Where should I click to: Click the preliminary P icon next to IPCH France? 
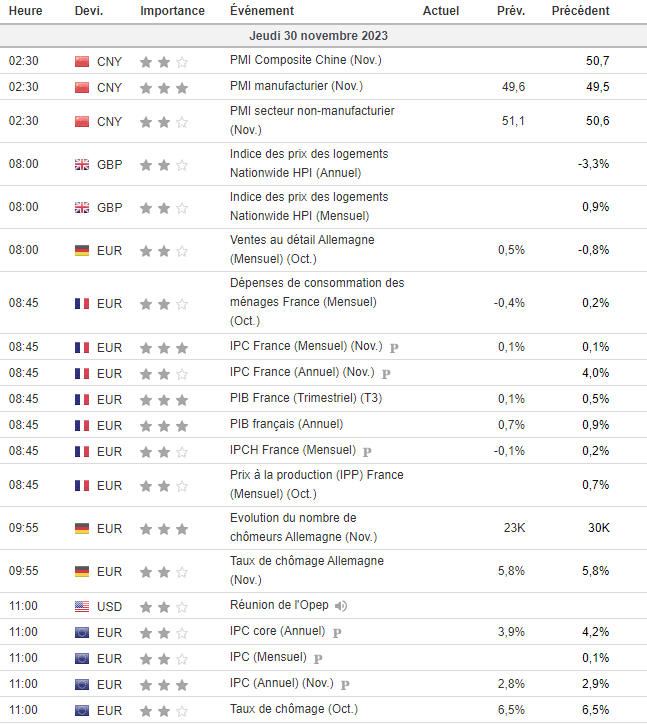367,452
